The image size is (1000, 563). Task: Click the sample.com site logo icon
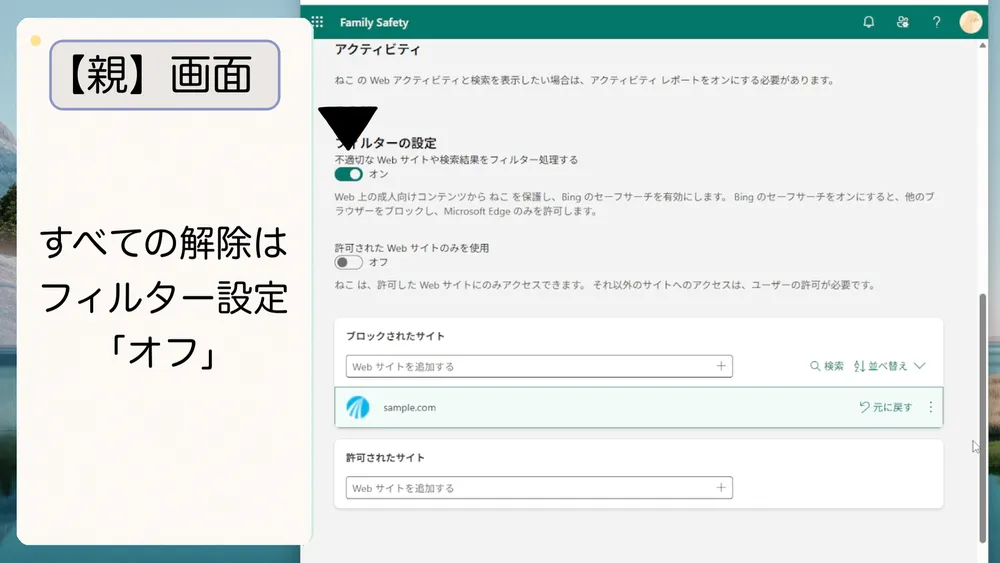click(x=358, y=407)
